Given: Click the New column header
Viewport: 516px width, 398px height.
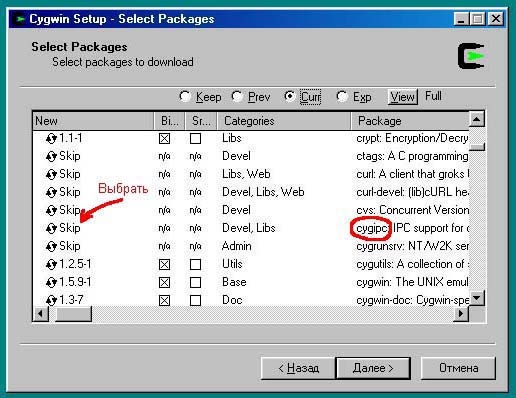Looking at the screenshot, I should pyautogui.click(x=93, y=121).
